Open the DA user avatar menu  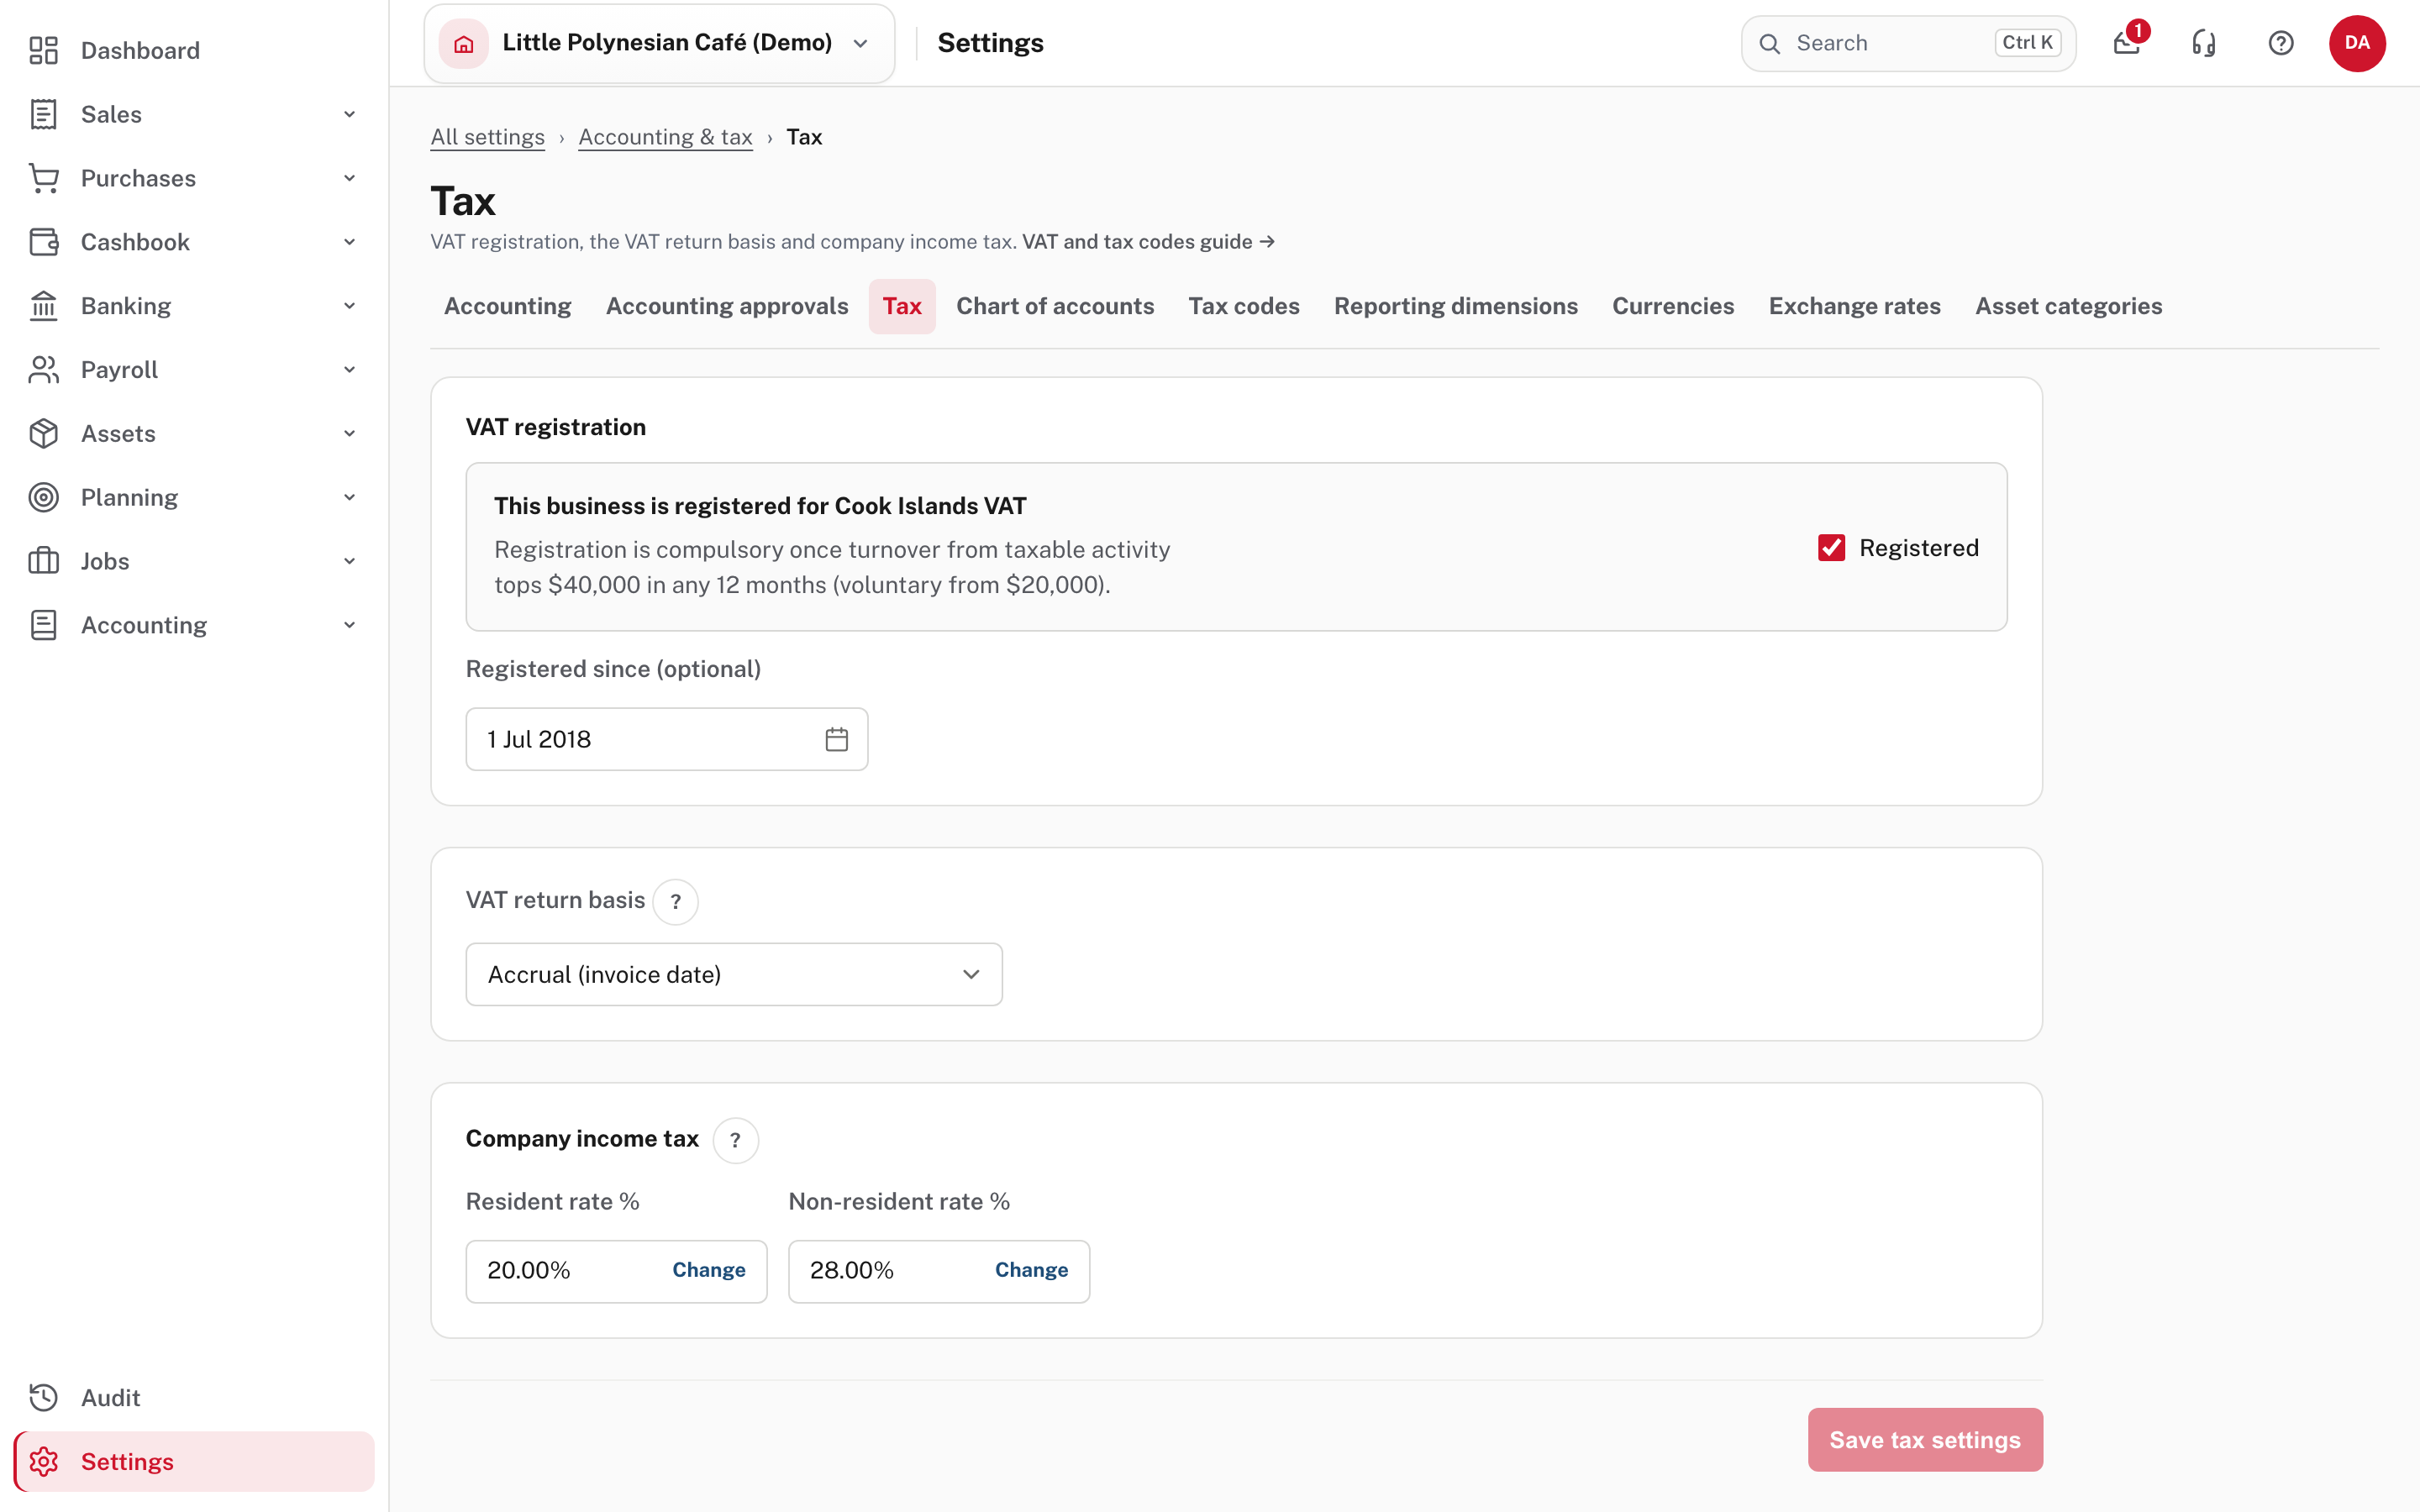coord(2357,43)
